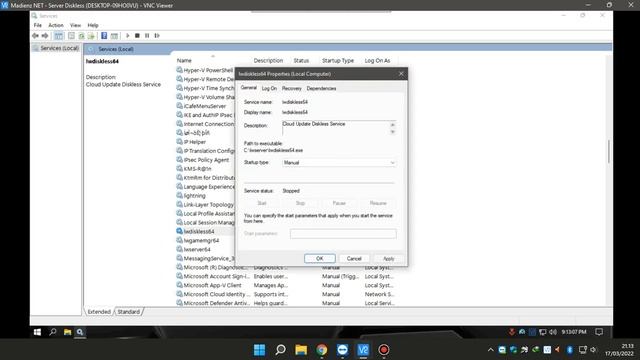640x360 pixels.
Task: Click the Stop Service square icon
Action: point(137,36)
